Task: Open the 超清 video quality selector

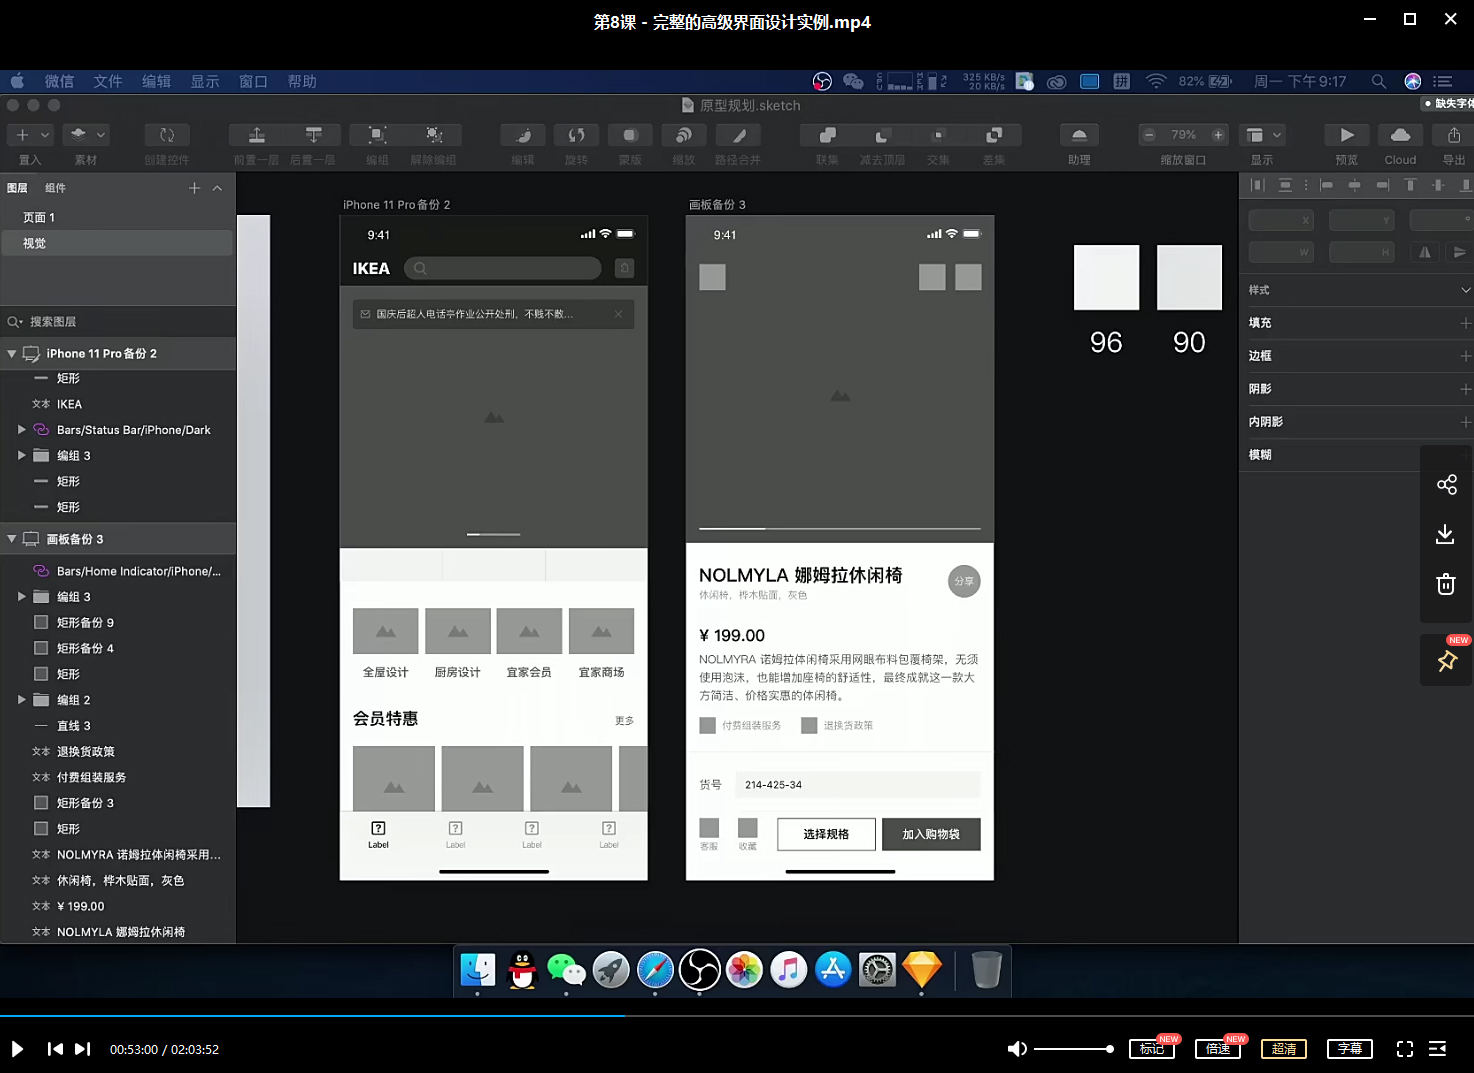Action: tap(1284, 1049)
